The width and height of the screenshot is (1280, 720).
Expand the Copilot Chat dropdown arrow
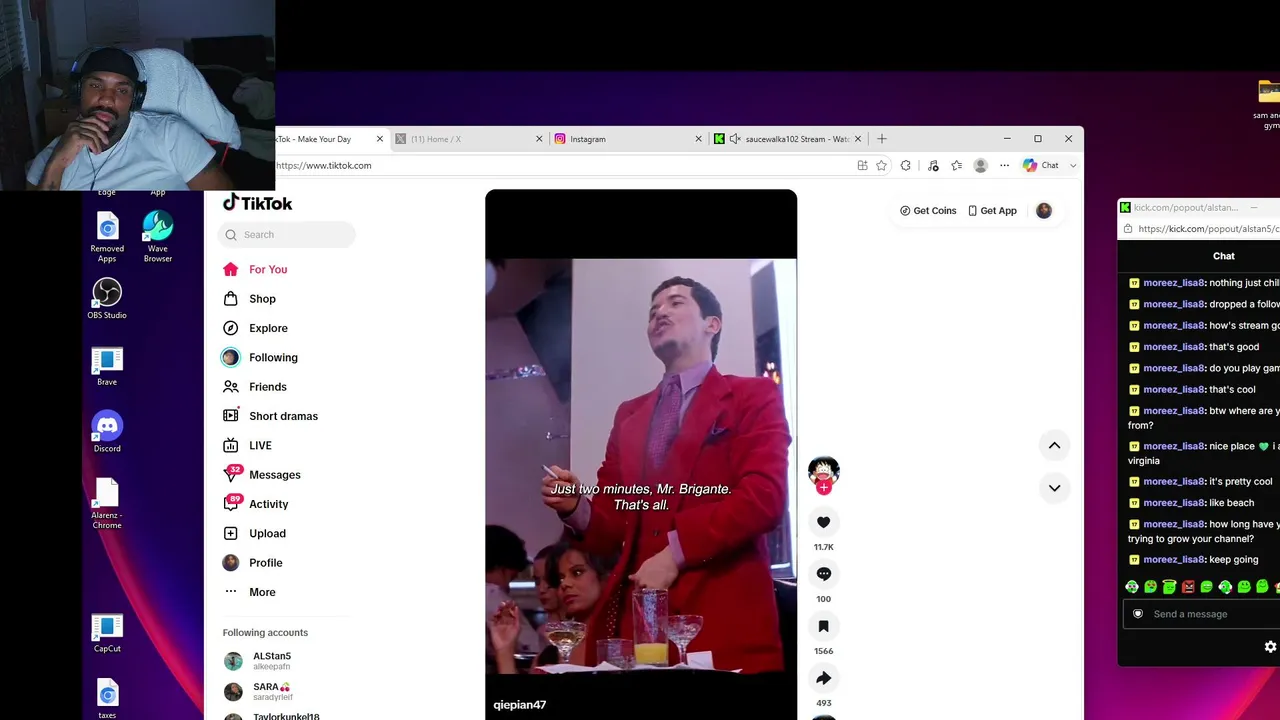(1073, 166)
